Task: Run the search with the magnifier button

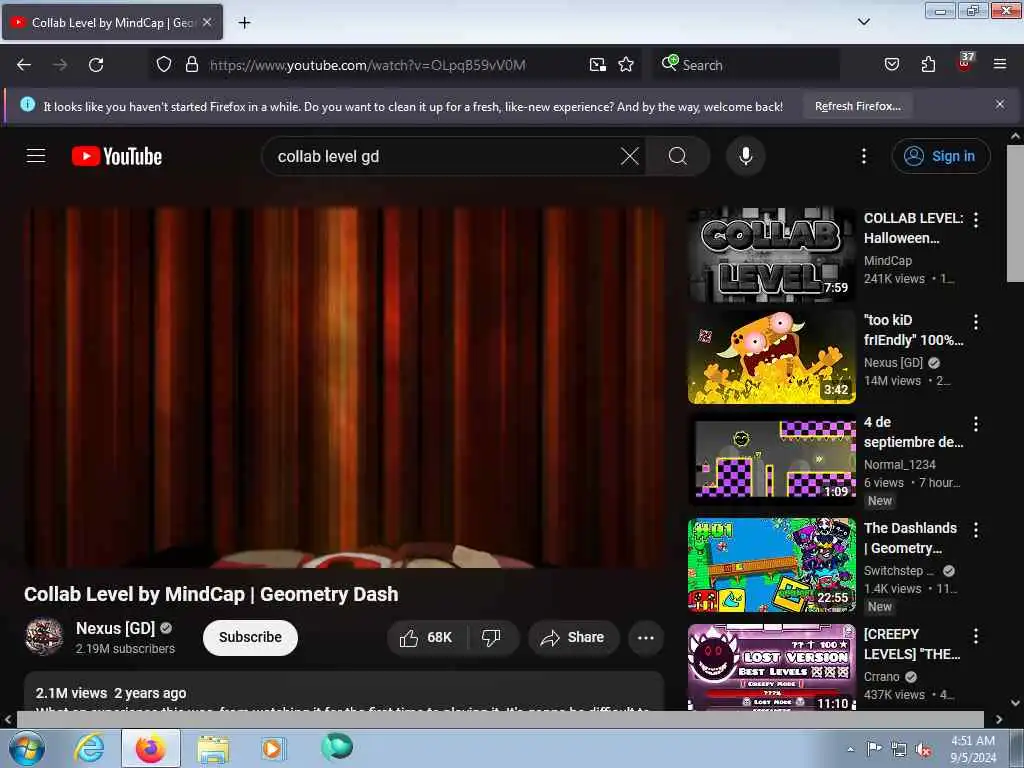Action: (x=678, y=156)
